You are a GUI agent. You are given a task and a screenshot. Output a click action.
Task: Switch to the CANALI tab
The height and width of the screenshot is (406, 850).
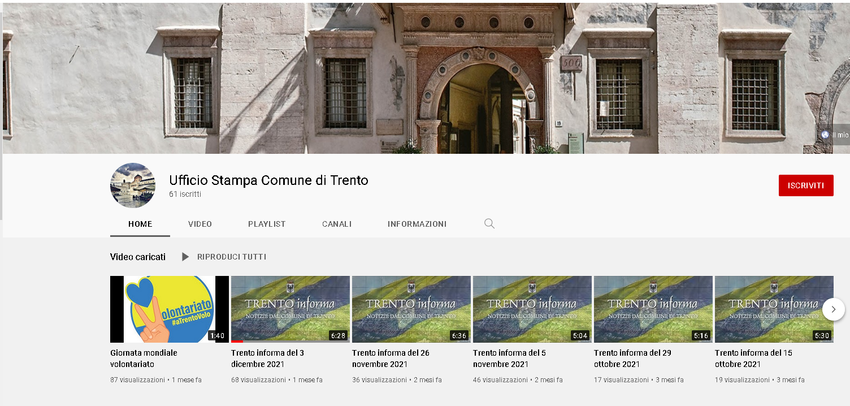pos(337,224)
